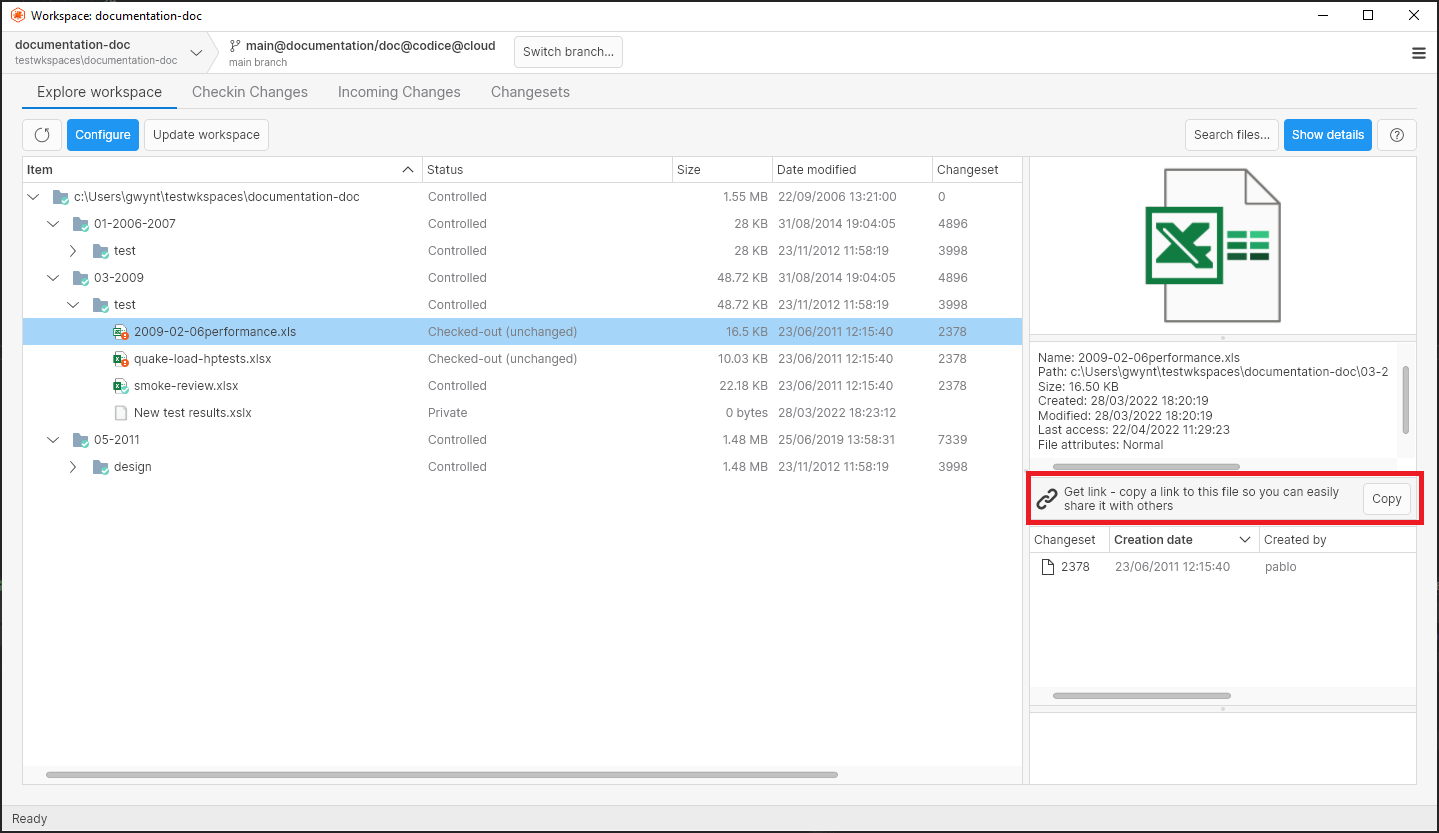Click the refresh workspace icon

pos(41,134)
